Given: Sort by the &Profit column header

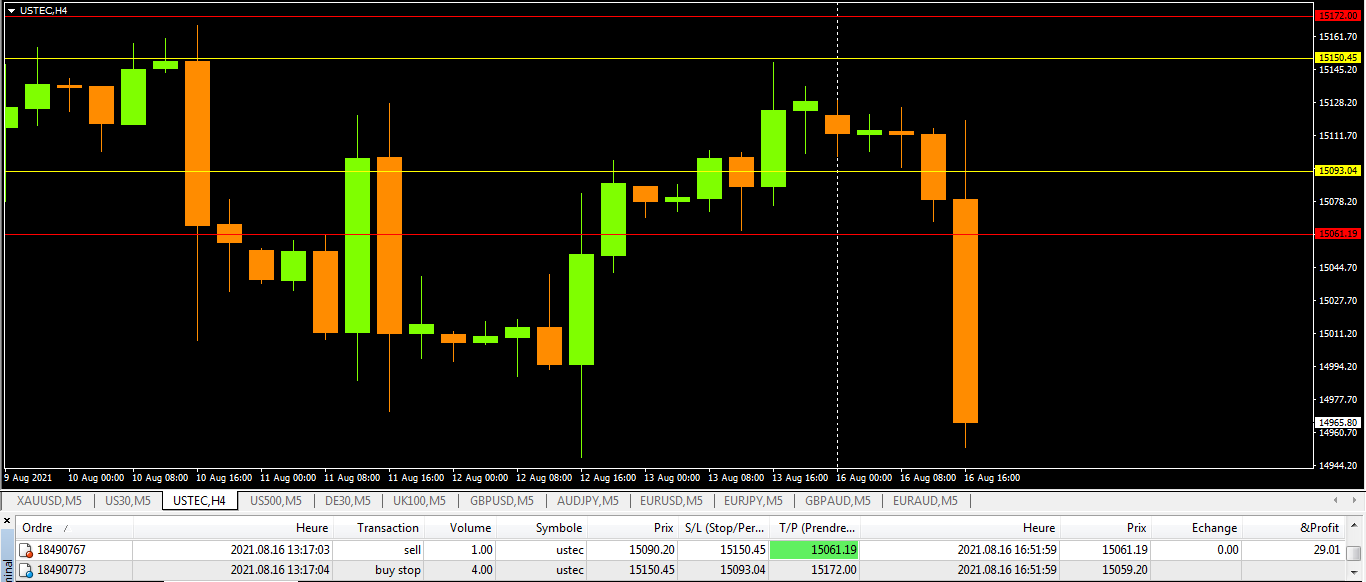Looking at the screenshot, I should pos(1319,528).
